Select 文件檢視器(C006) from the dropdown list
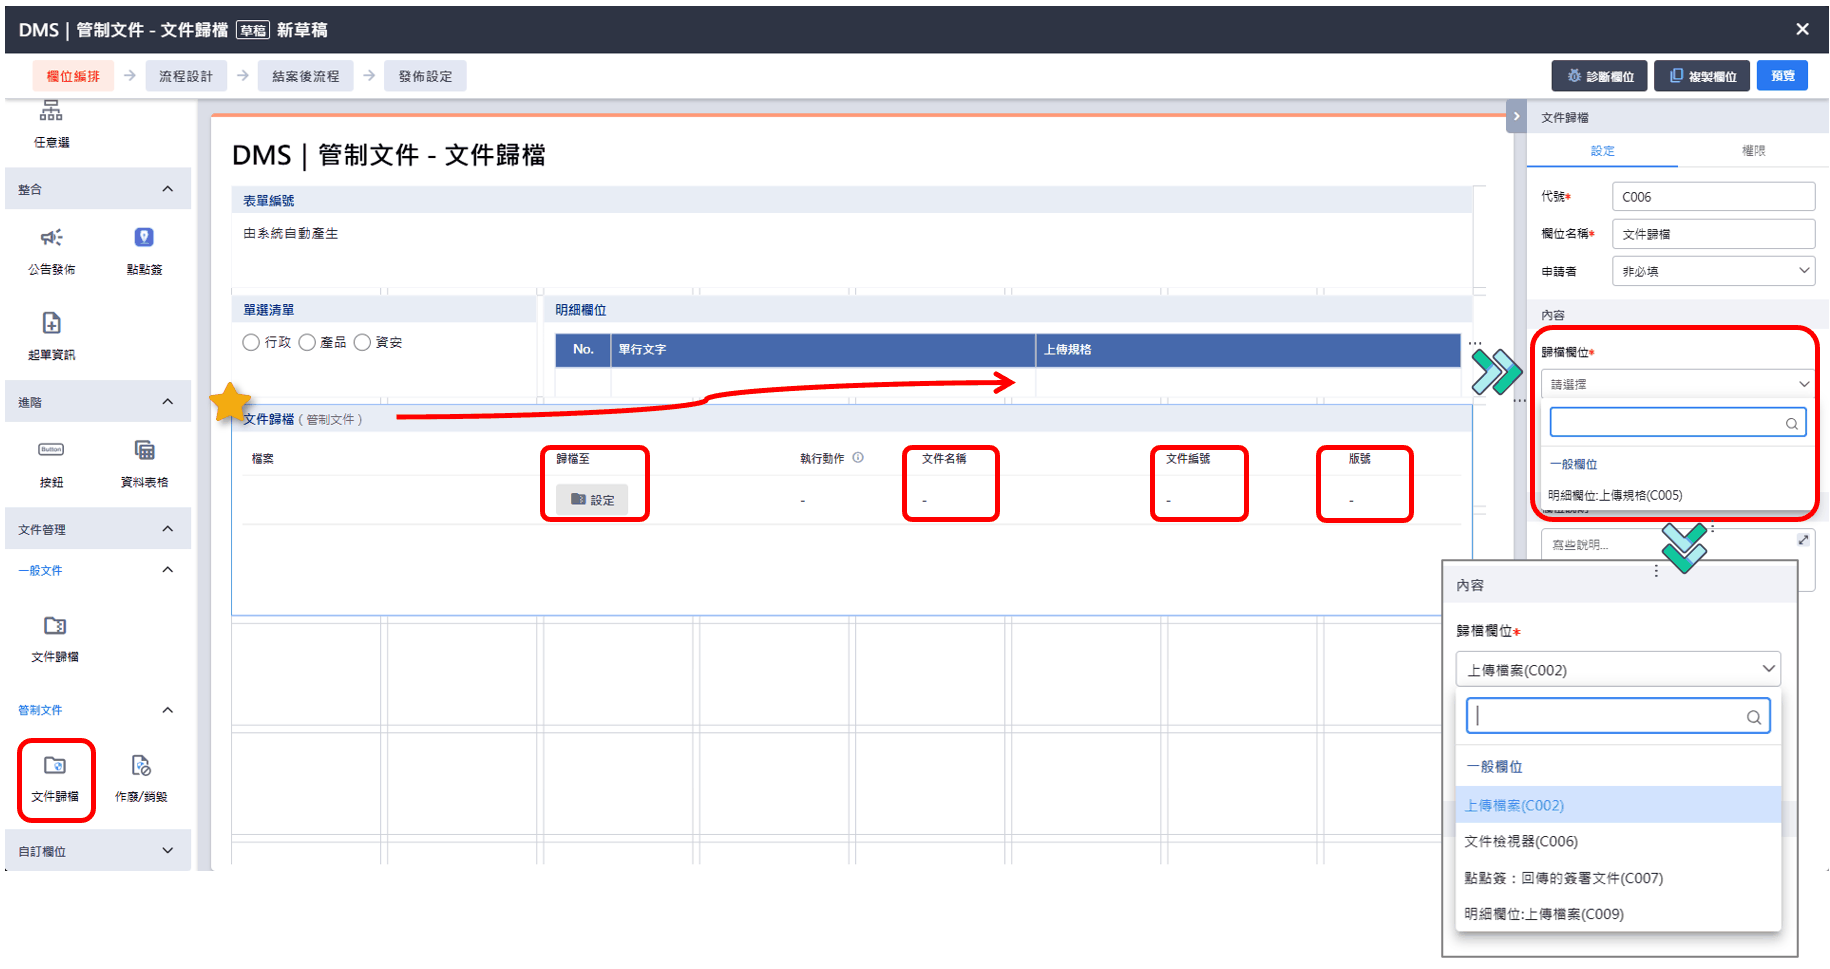This screenshot has width=1830, height=969. pos(1521,841)
